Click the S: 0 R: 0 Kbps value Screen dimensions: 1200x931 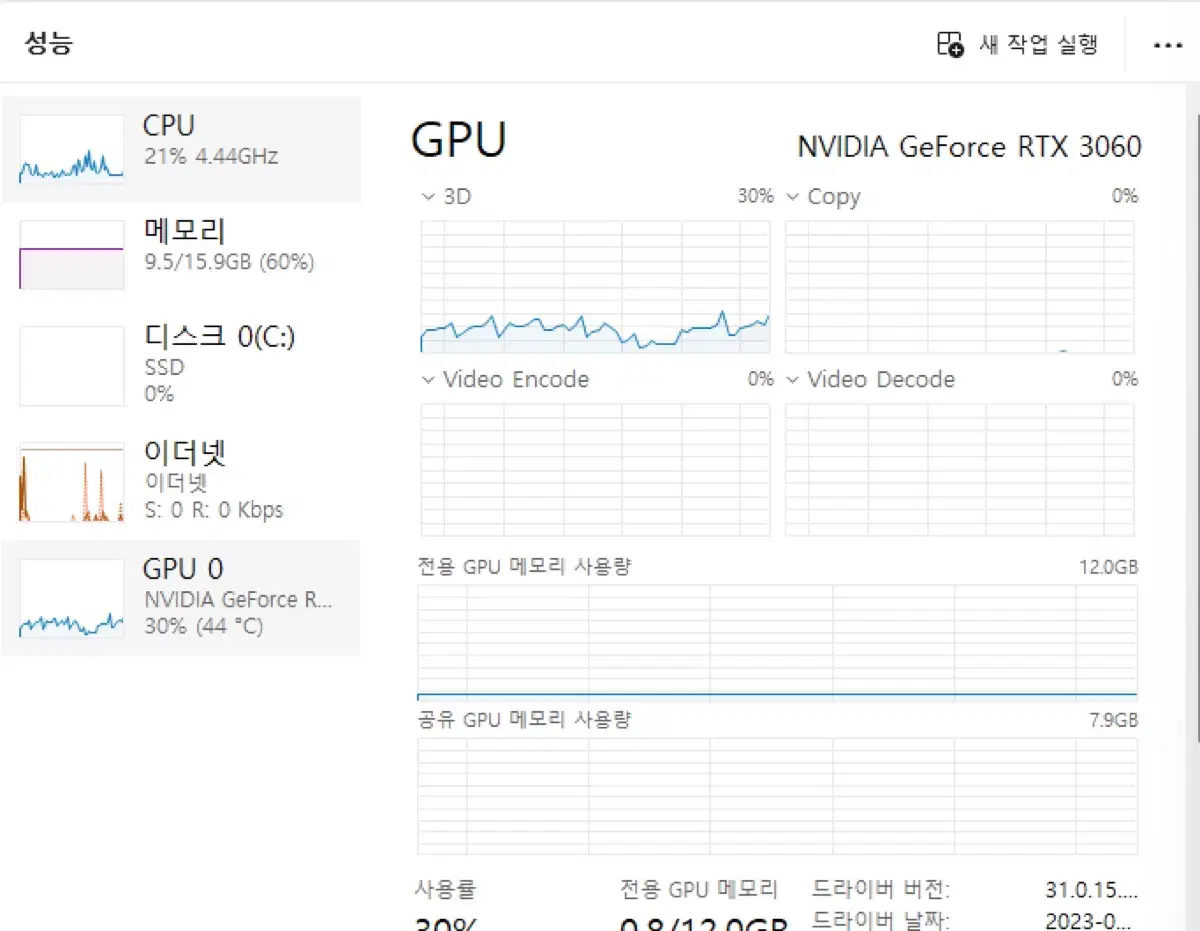point(214,510)
